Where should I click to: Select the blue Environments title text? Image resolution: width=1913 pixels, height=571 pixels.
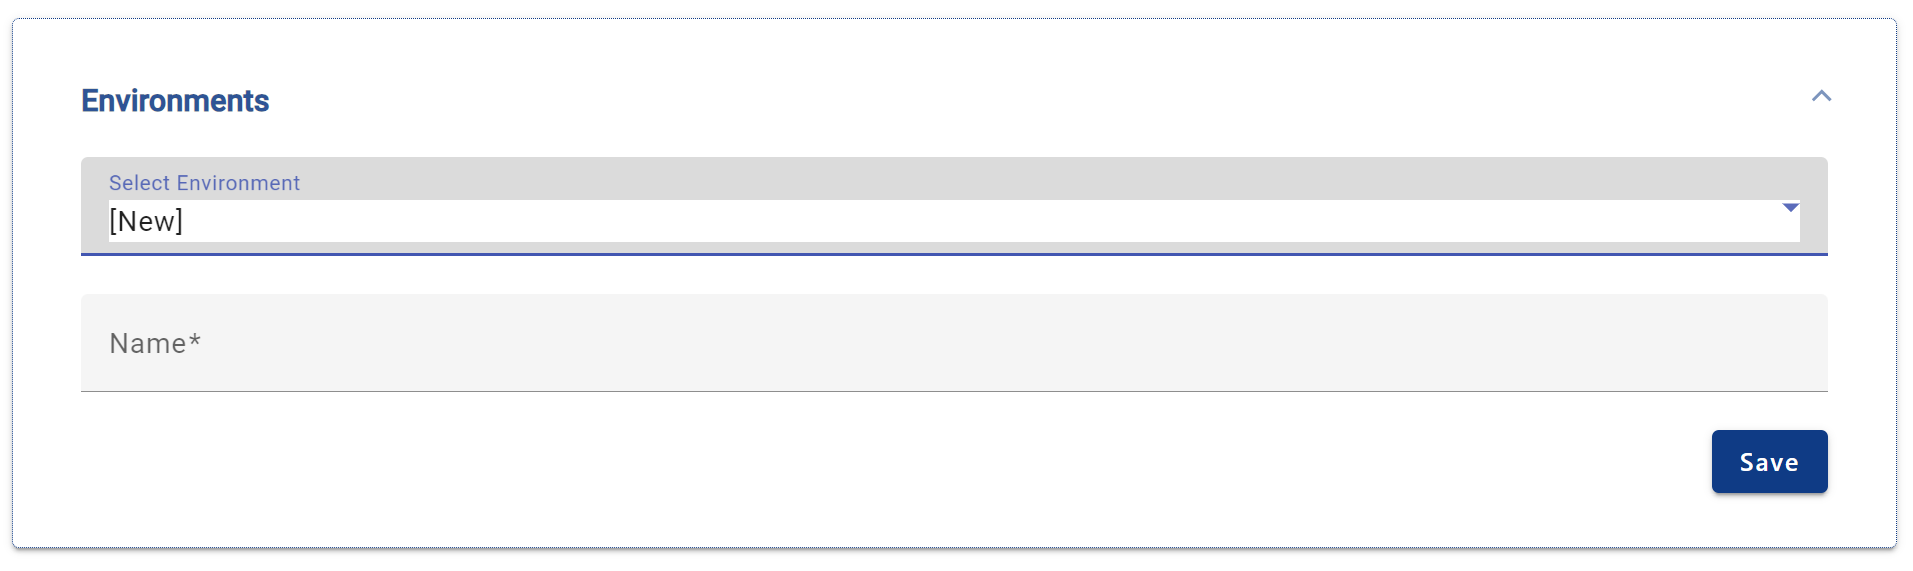pyautogui.click(x=175, y=101)
